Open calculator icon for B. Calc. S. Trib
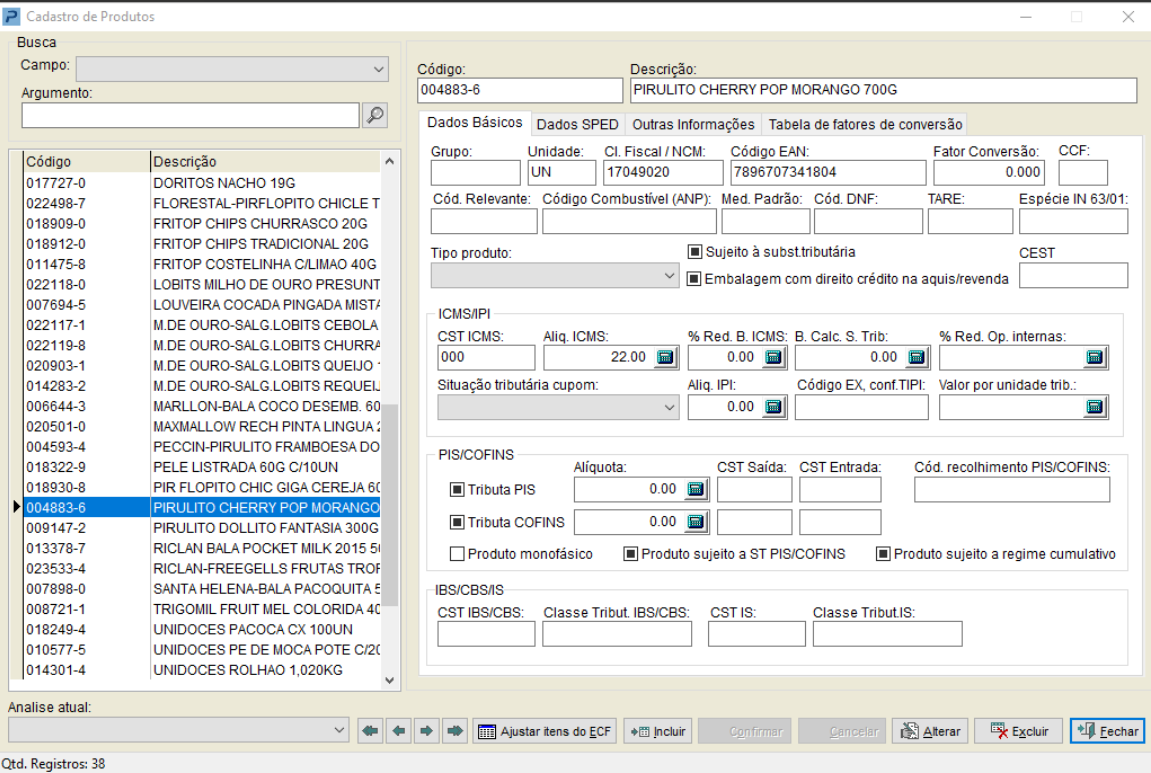 pyautogui.click(x=916, y=358)
